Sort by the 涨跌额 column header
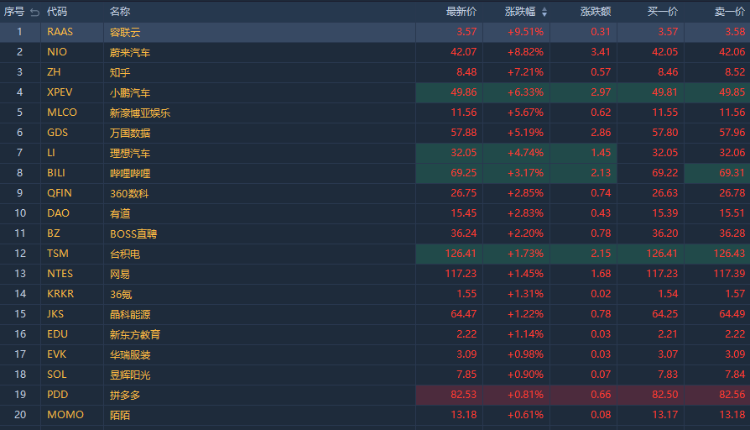750x430 pixels. [x=595, y=12]
